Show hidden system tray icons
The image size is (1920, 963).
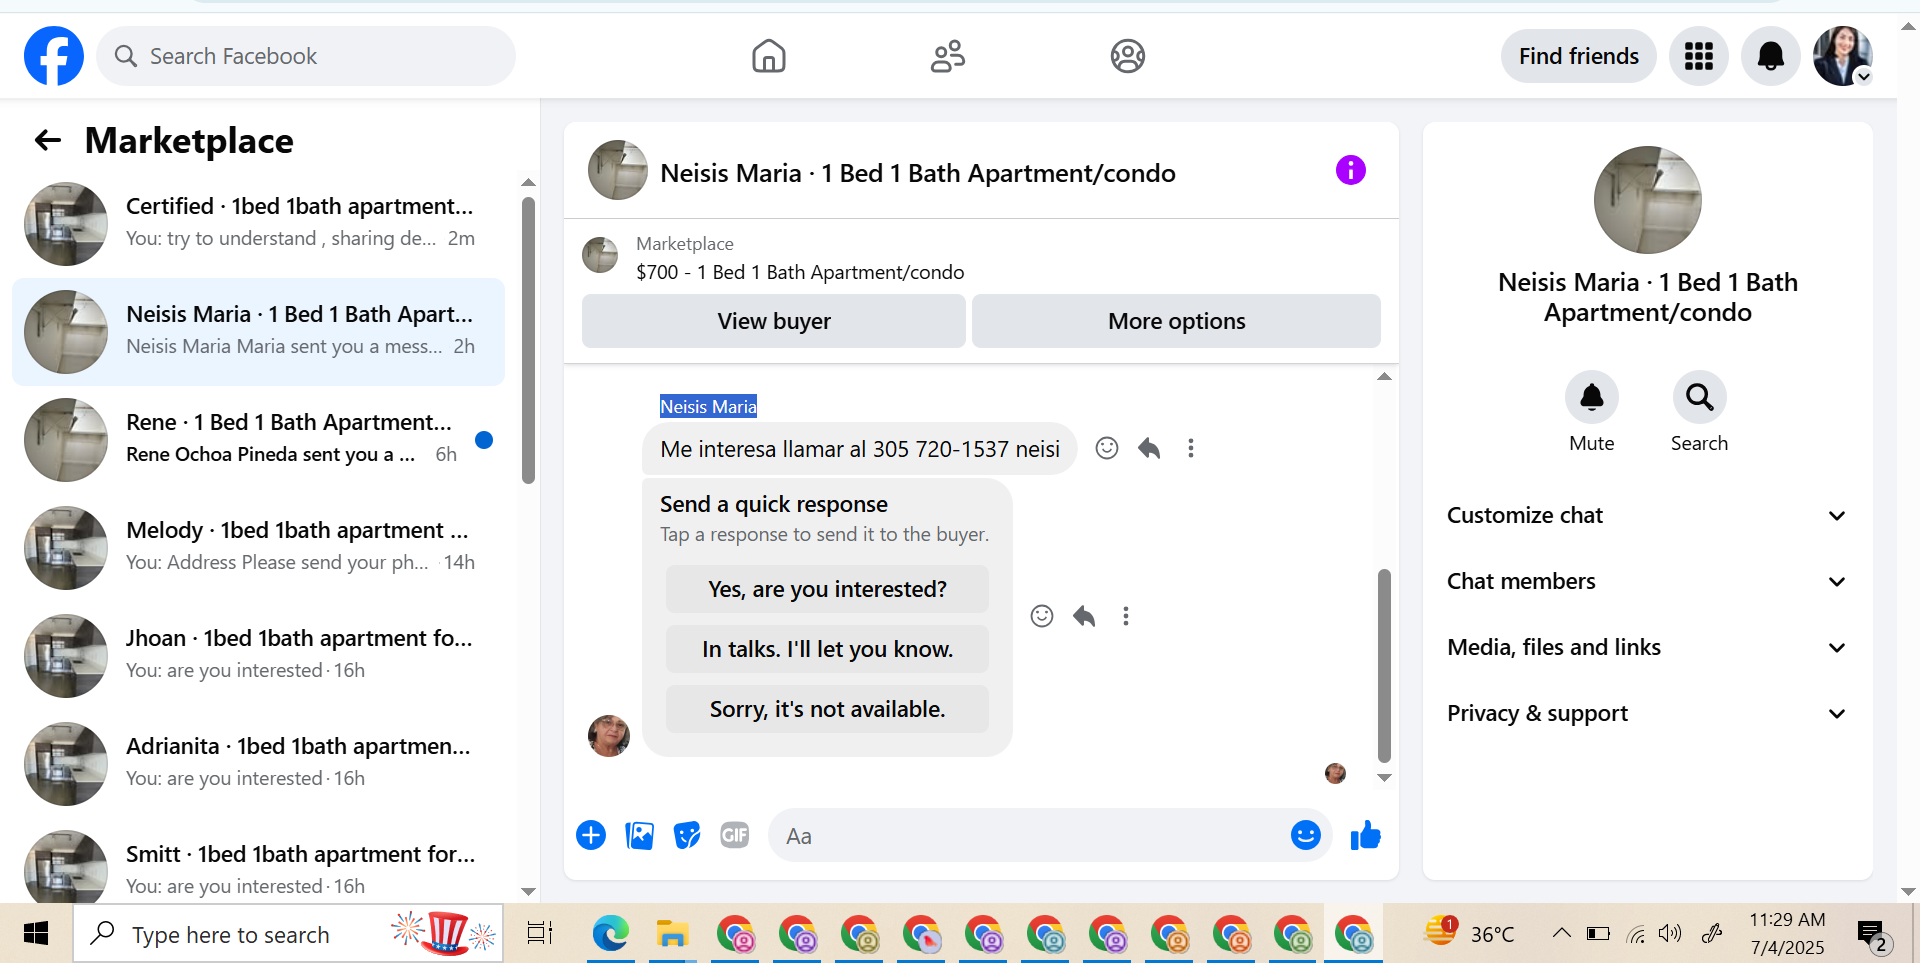point(1561,934)
